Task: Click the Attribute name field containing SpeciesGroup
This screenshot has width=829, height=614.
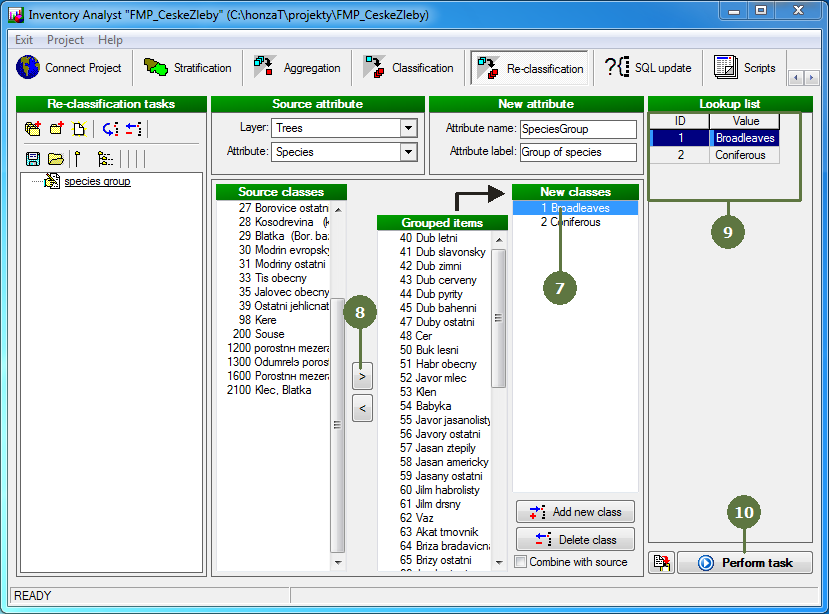Action: (578, 129)
